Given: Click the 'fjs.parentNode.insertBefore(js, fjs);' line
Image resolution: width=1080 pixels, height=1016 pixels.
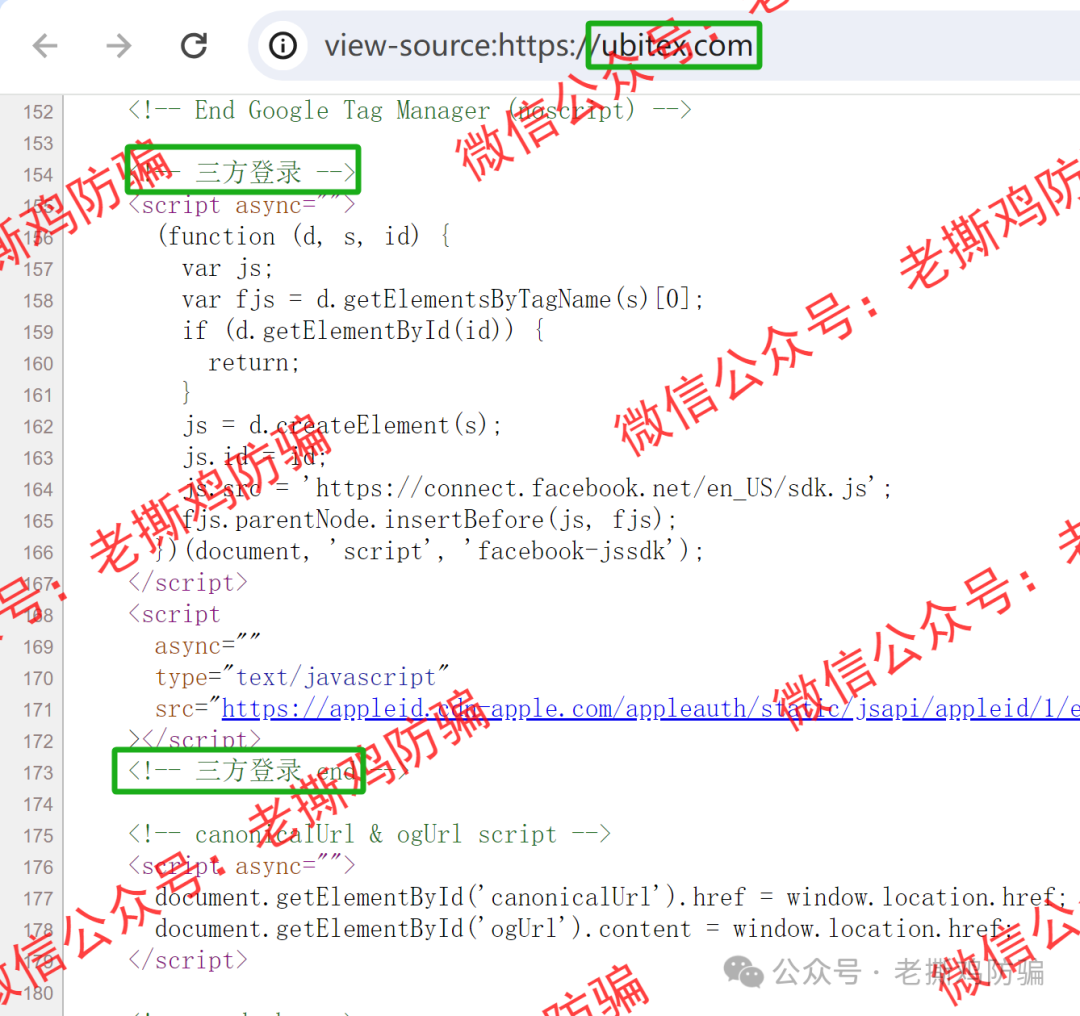Looking at the screenshot, I should [429, 520].
